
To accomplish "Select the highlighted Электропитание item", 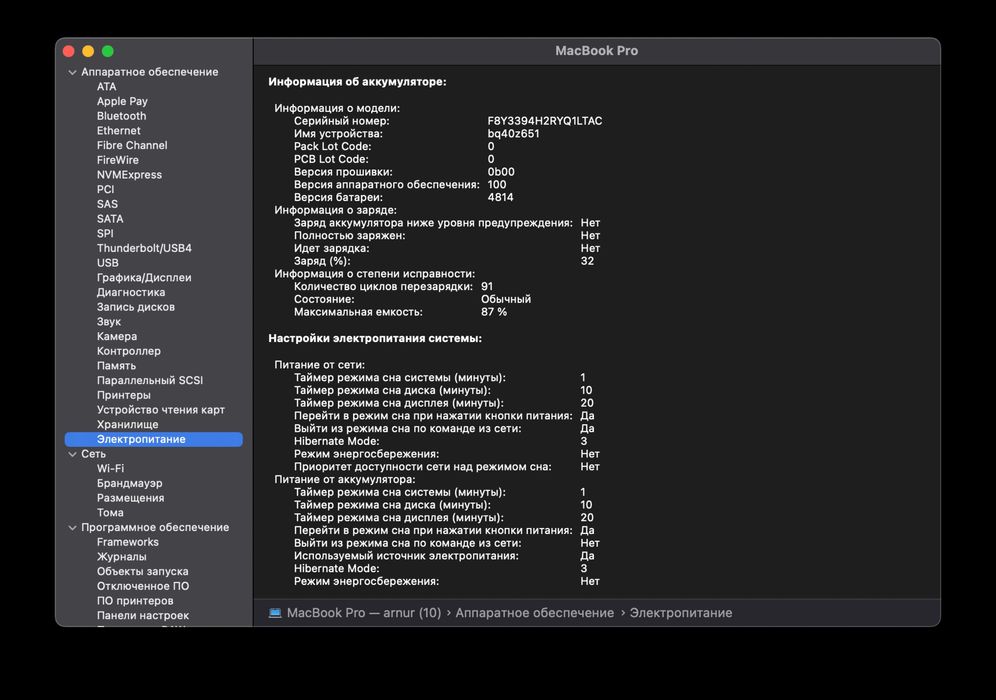I will pyautogui.click(x=154, y=439).
